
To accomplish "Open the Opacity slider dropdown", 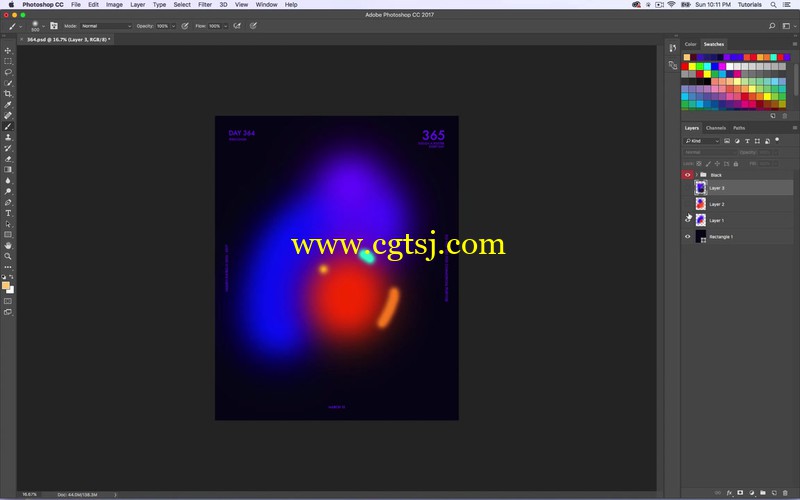I will coord(173,26).
